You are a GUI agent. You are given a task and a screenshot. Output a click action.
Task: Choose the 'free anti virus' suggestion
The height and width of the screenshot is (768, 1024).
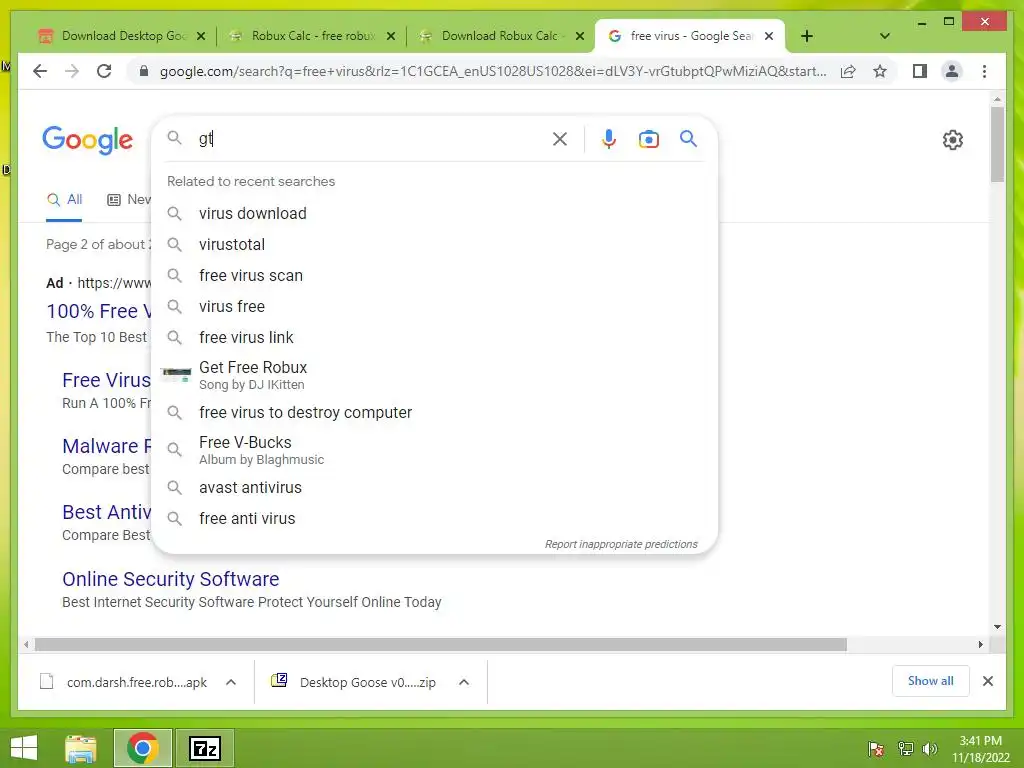tap(434, 518)
